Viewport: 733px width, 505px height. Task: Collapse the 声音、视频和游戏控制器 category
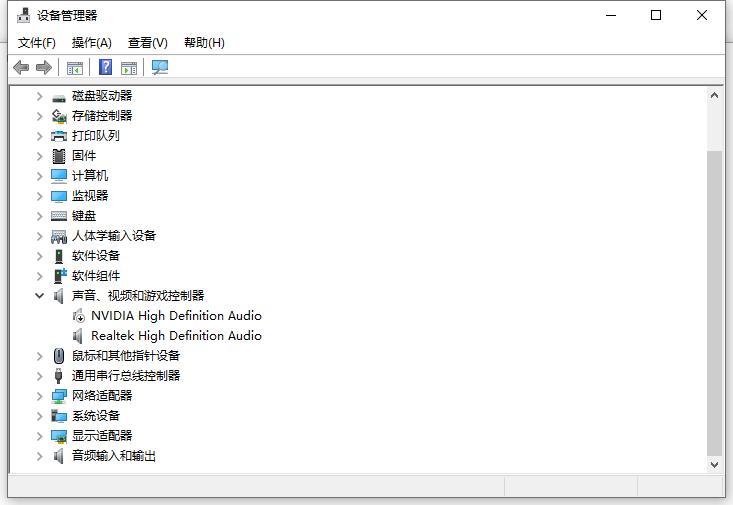pyautogui.click(x=39, y=296)
